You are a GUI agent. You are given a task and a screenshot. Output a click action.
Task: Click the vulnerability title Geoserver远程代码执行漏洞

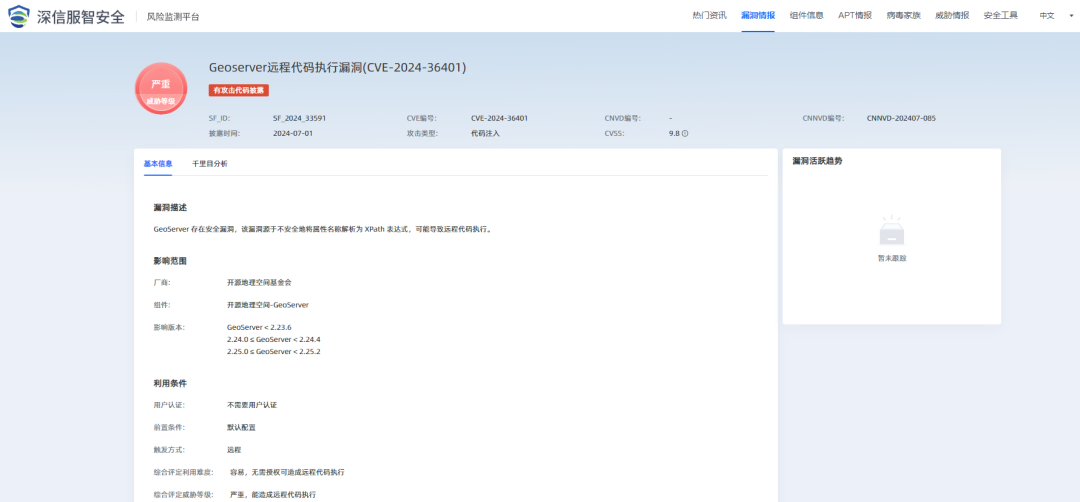pyautogui.click(x=338, y=67)
